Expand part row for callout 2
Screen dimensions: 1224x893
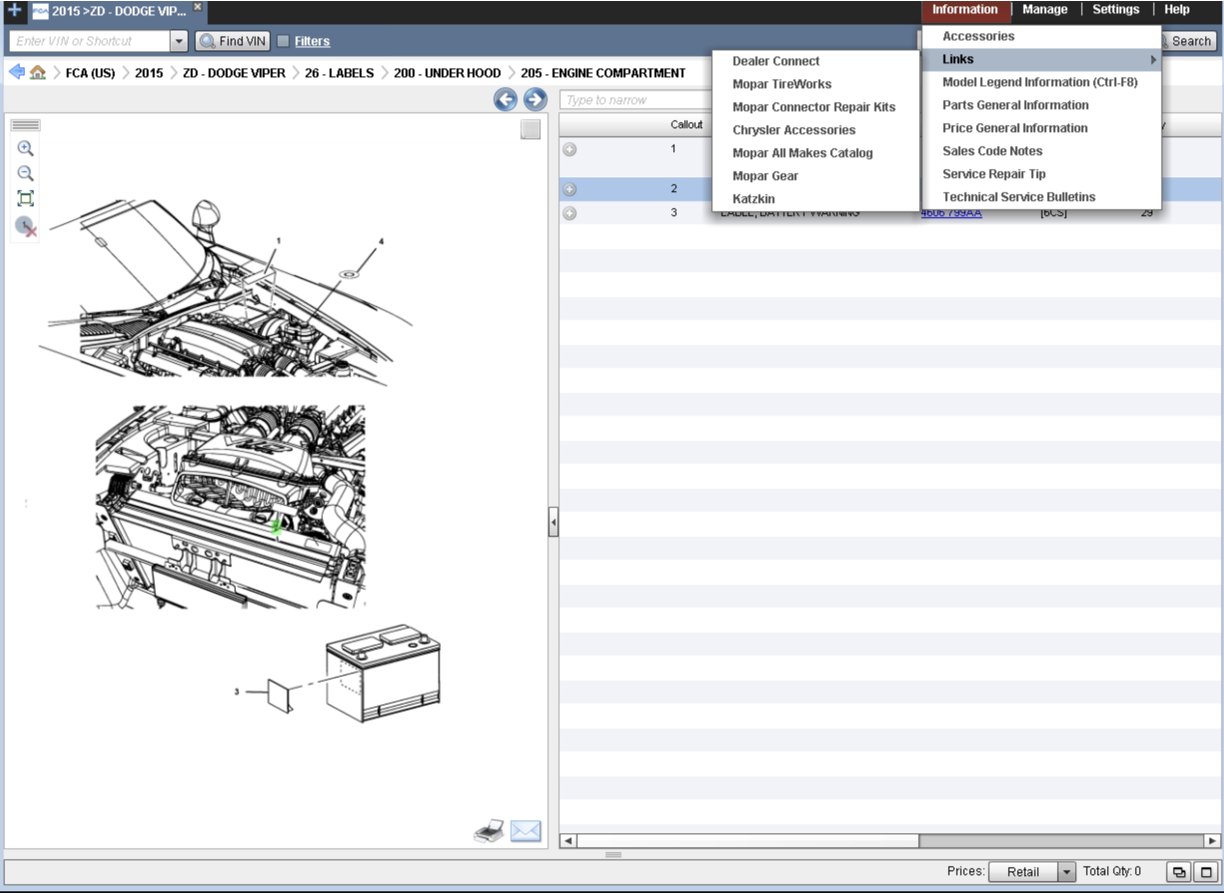click(x=570, y=189)
